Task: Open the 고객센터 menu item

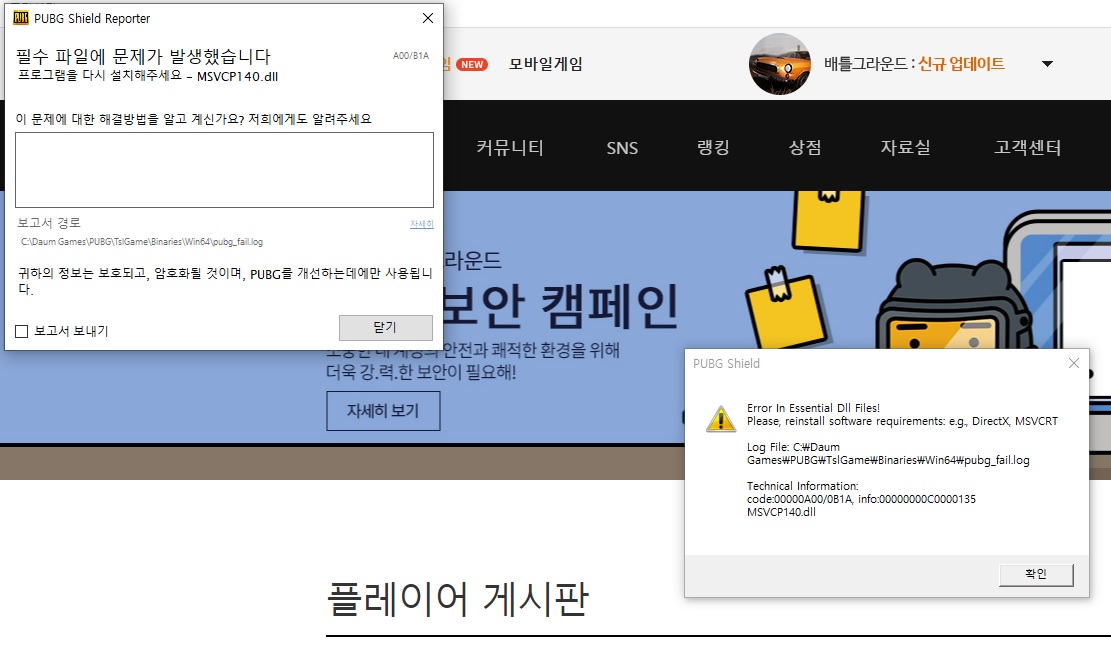Action: (1027, 147)
